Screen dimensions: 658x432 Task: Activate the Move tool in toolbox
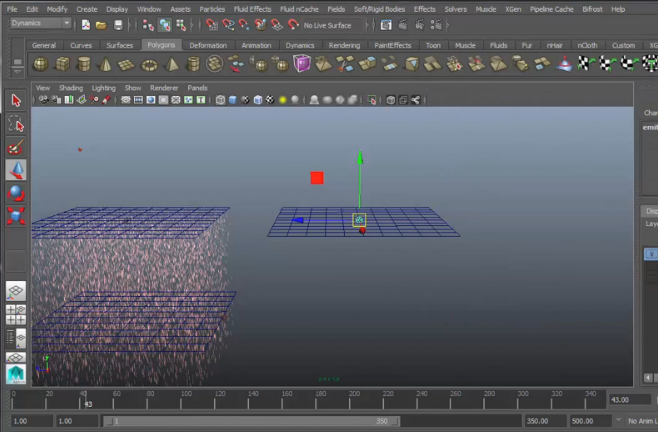pyautogui.click(x=16, y=170)
